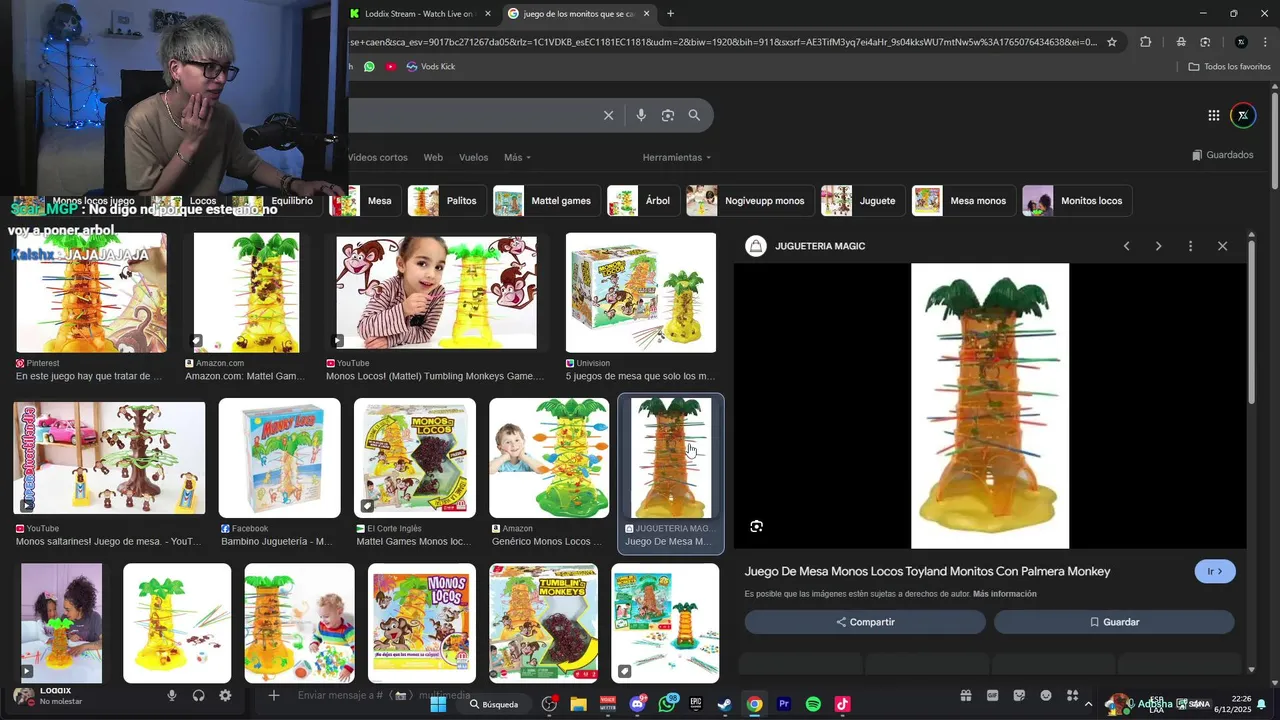Open Spotify from the taskbar
Image resolution: width=1280 pixels, height=720 pixels.
click(813, 704)
